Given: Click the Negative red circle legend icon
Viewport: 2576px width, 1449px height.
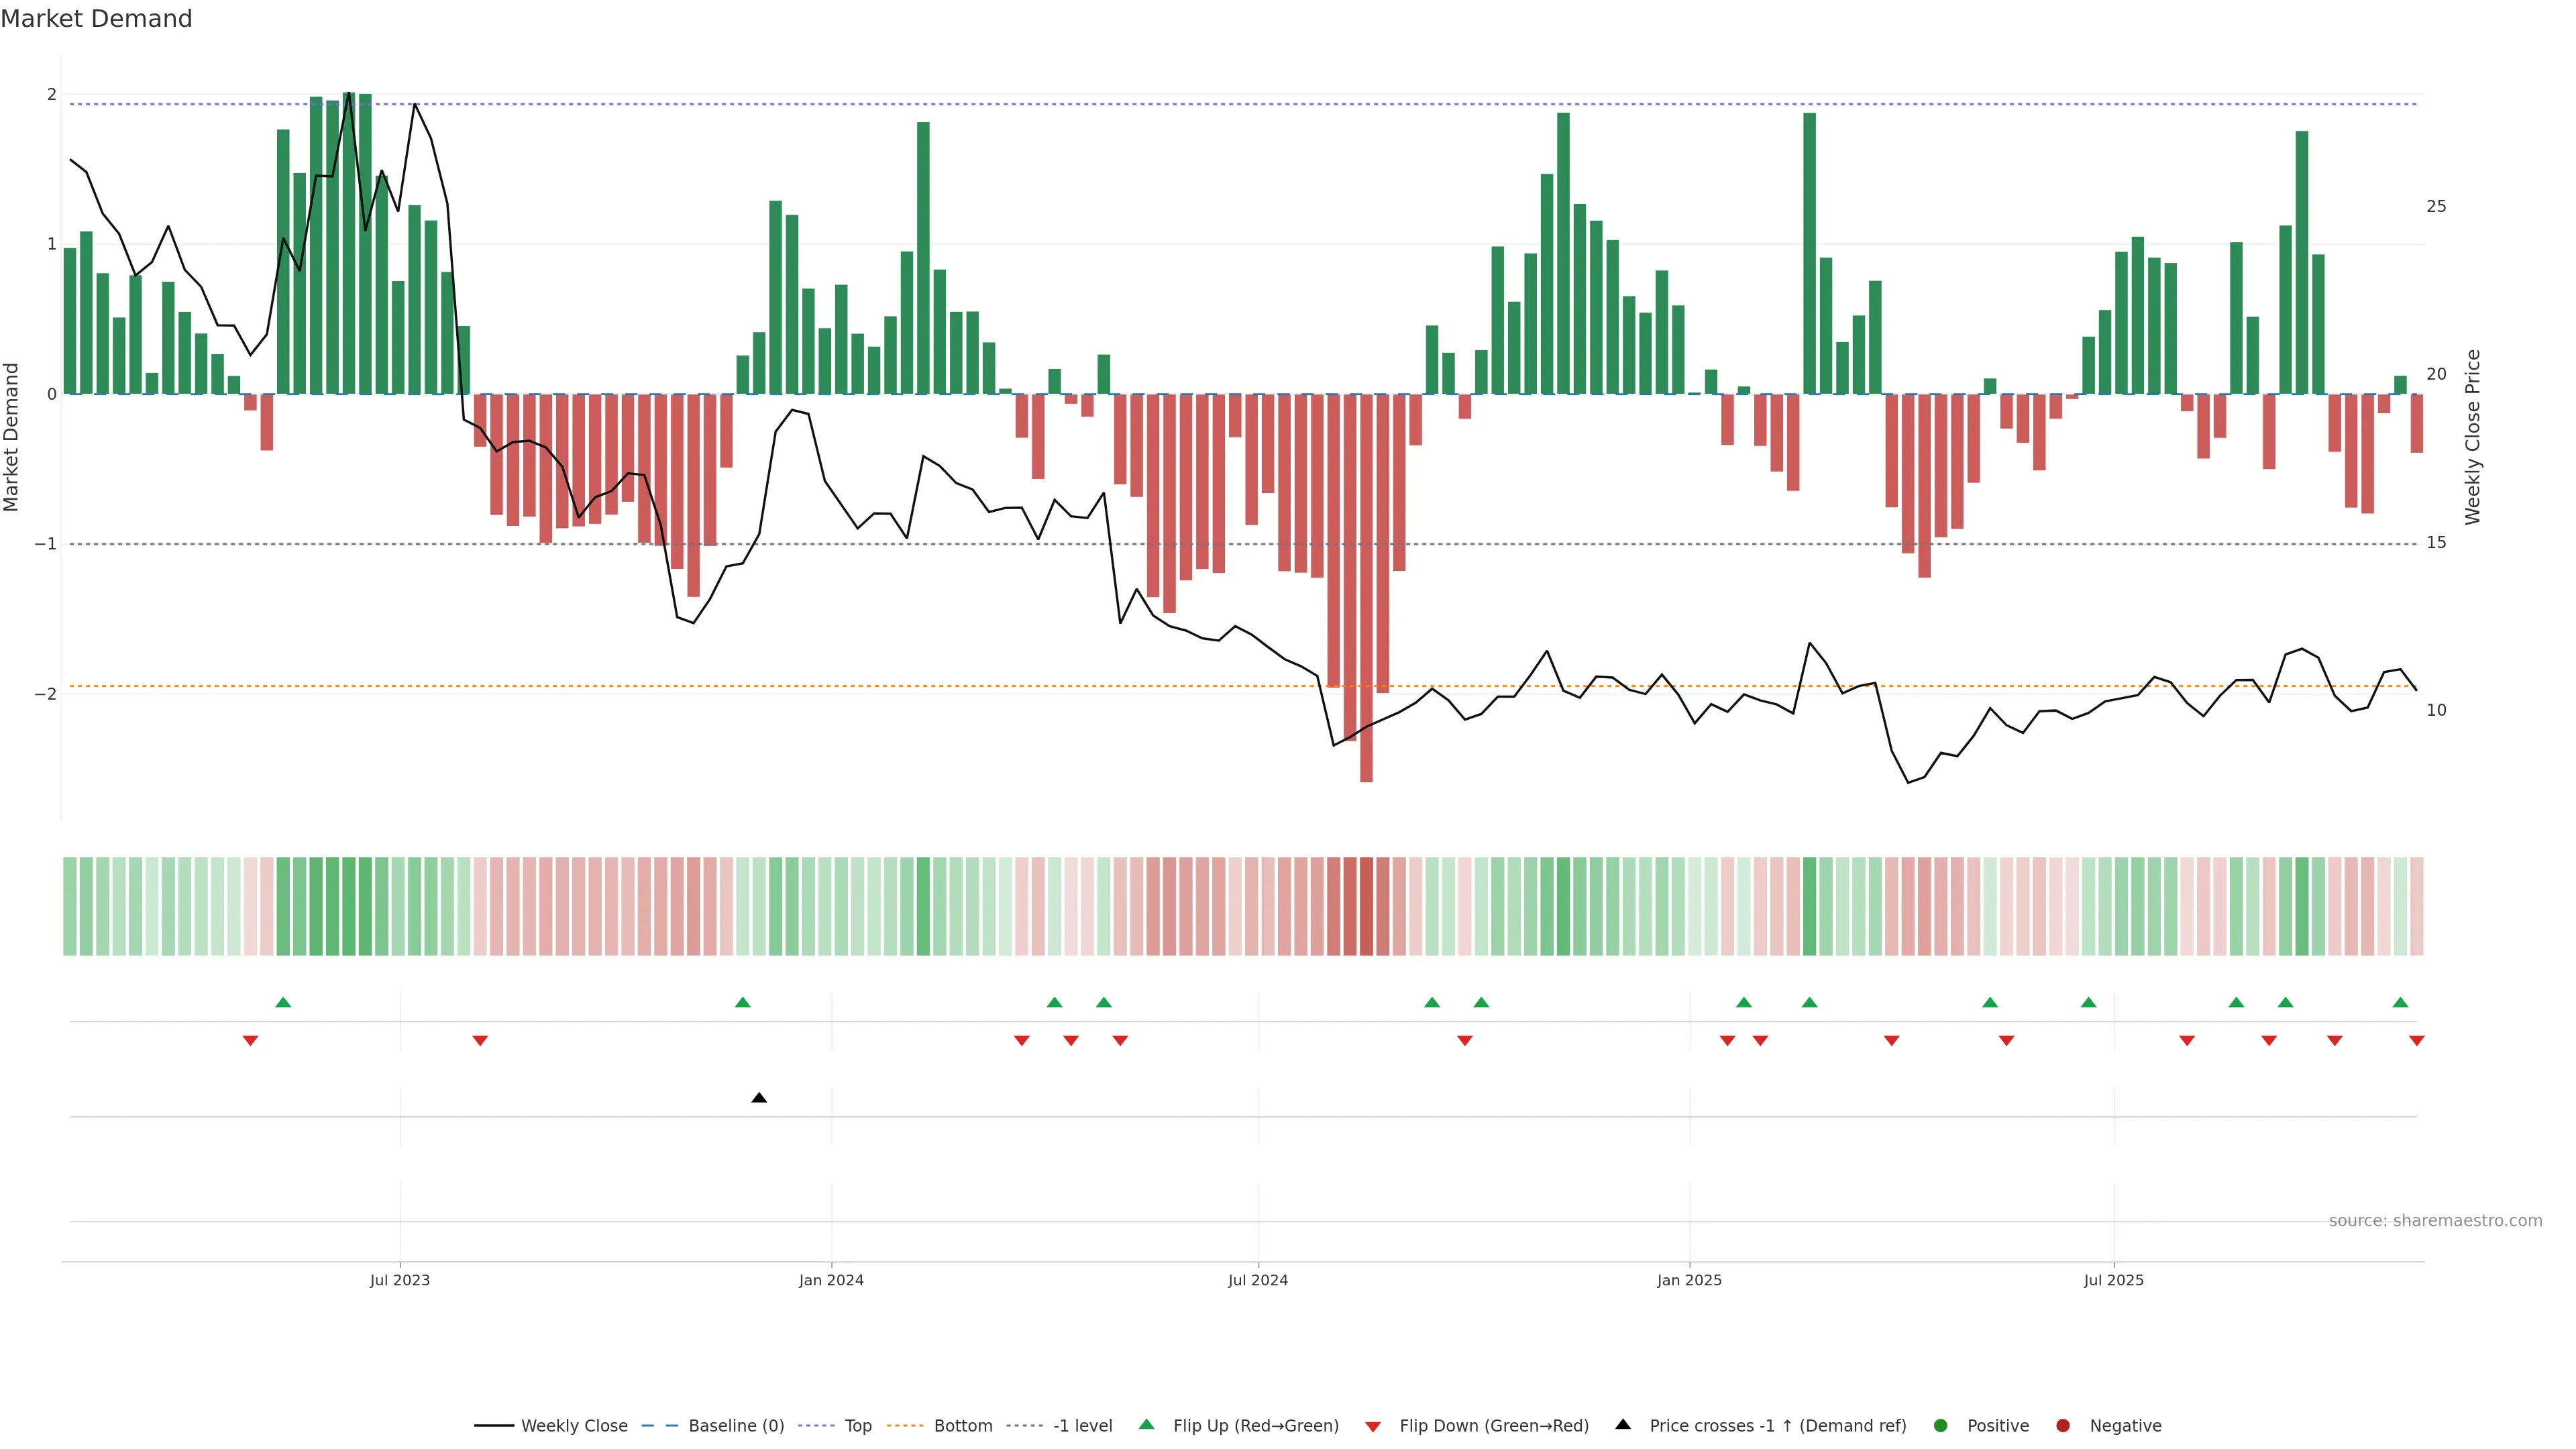Looking at the screenshot, I should 2063,1426.
